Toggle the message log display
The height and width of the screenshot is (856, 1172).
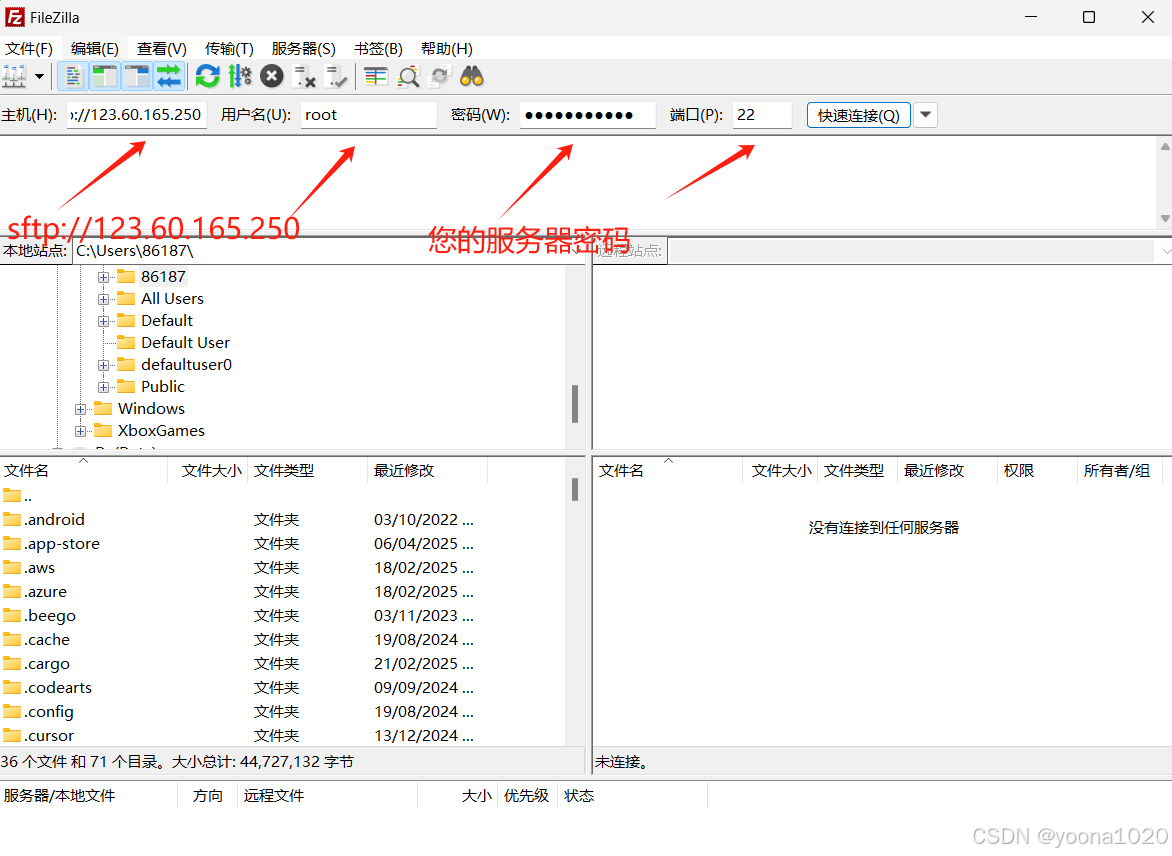73,76
